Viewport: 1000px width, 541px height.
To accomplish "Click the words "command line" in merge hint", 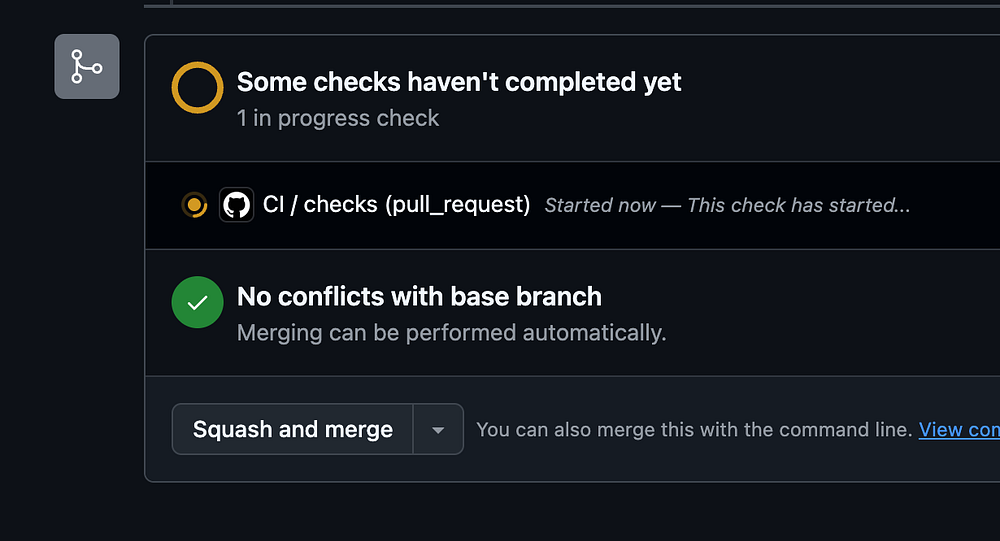I will tap(852, 430).
